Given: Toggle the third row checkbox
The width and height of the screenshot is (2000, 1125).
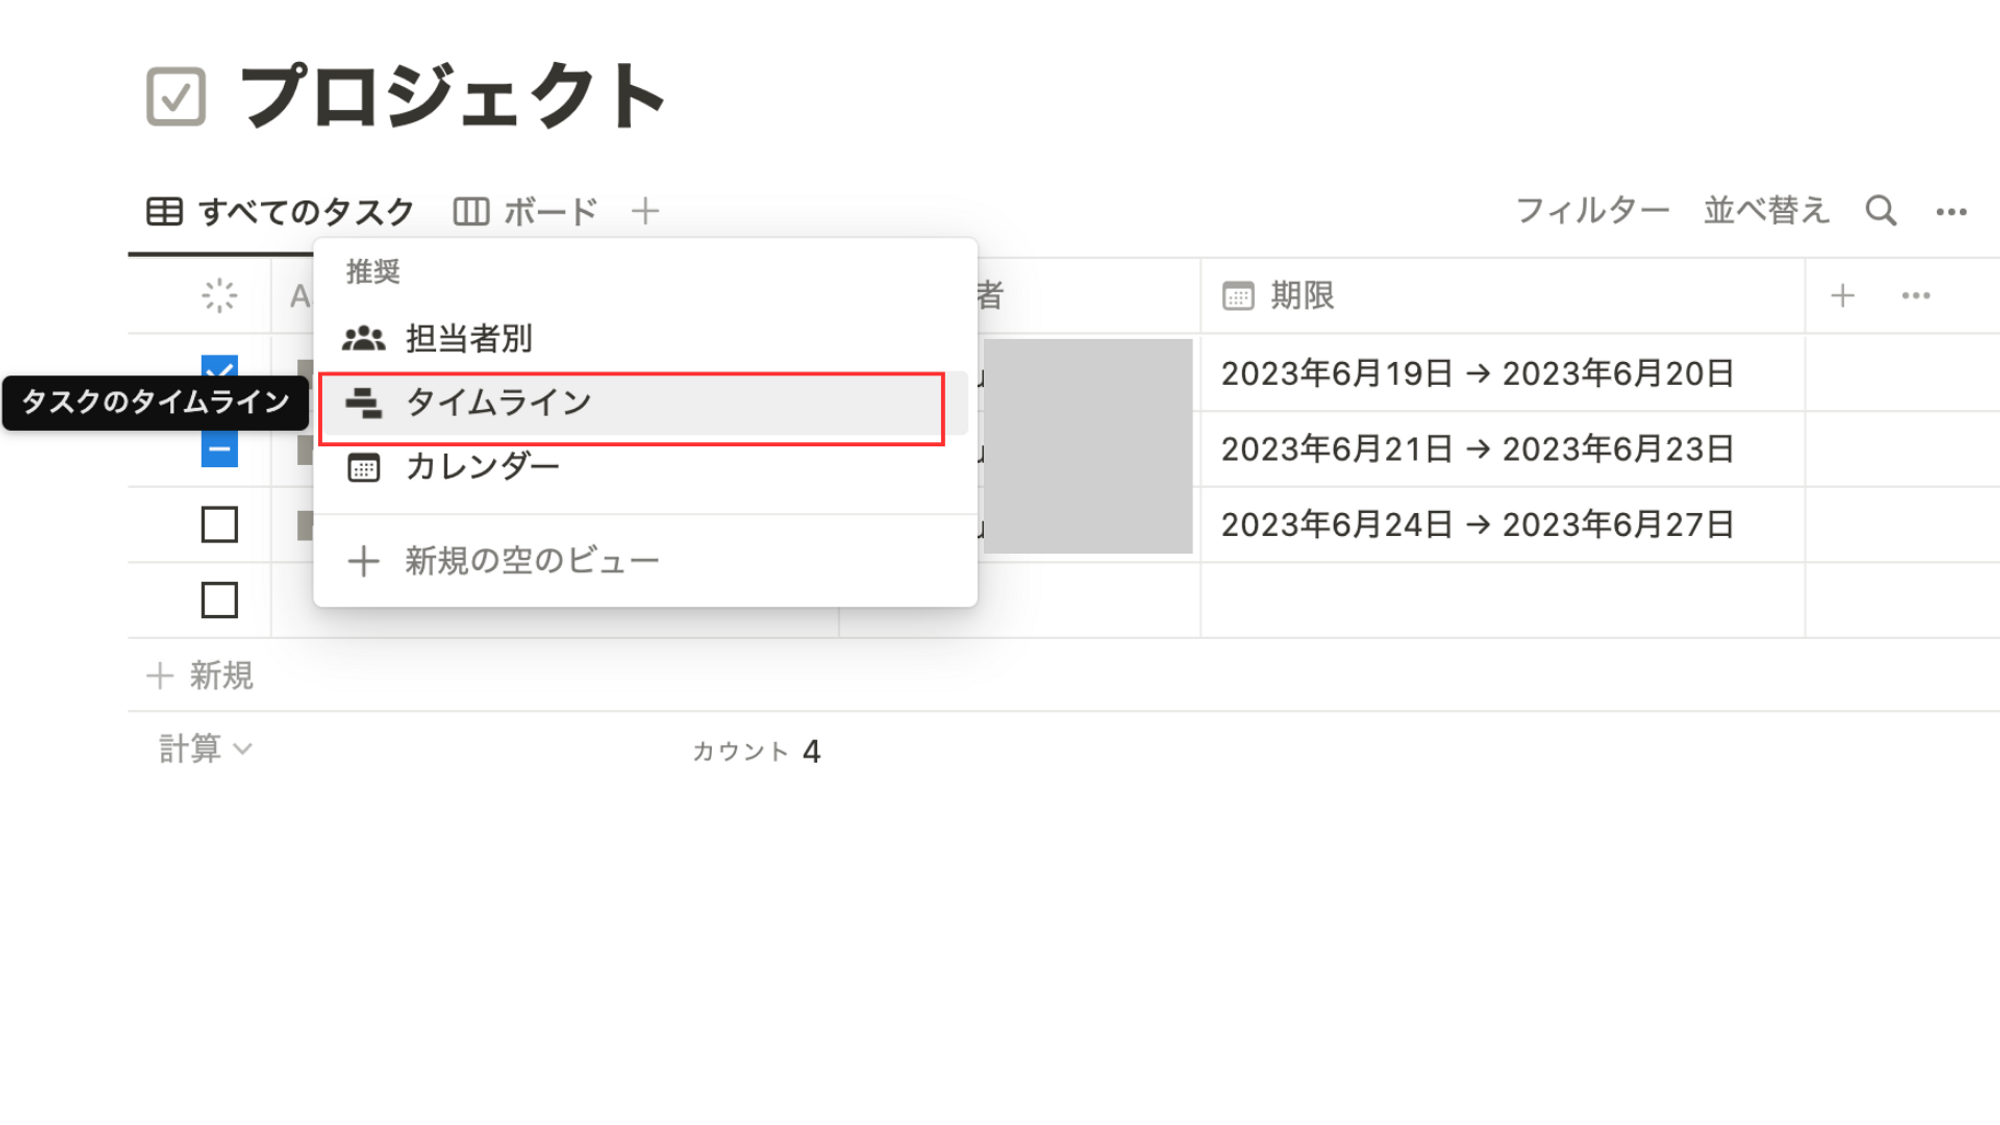Looking at the screenshot, I should 219,524.
